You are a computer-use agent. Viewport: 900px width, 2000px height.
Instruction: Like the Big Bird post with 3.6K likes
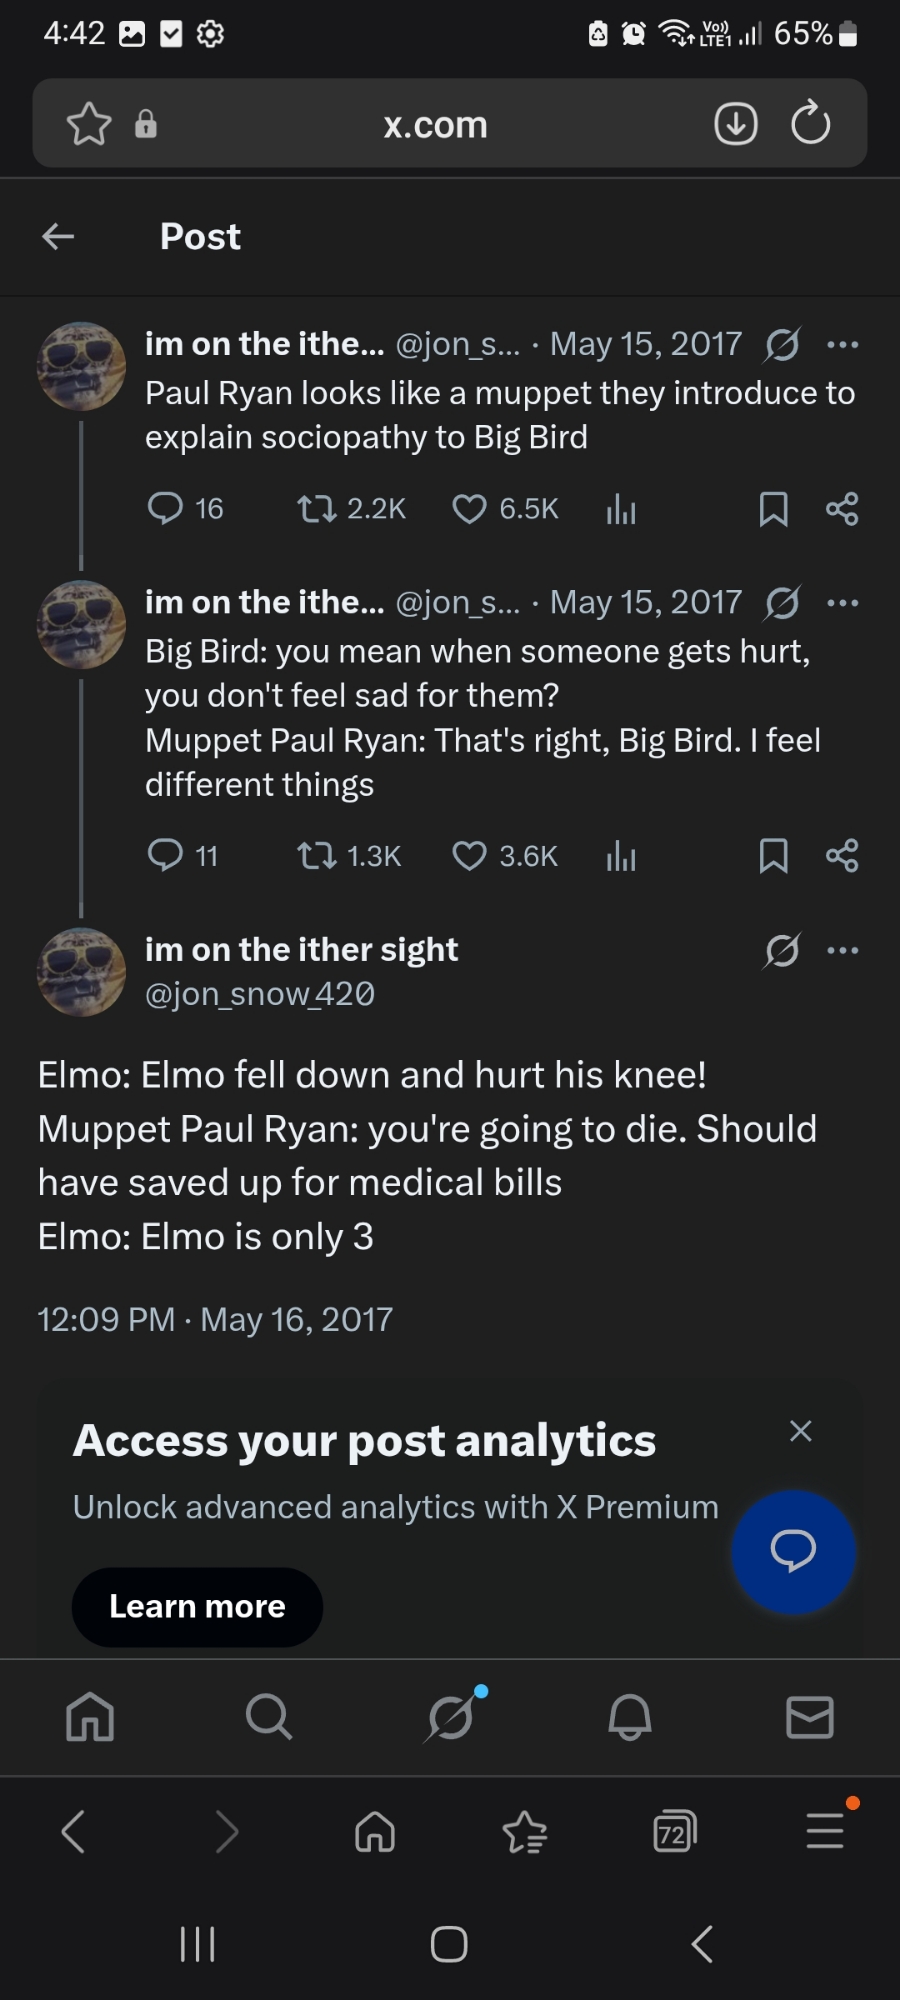coord(469,856)
